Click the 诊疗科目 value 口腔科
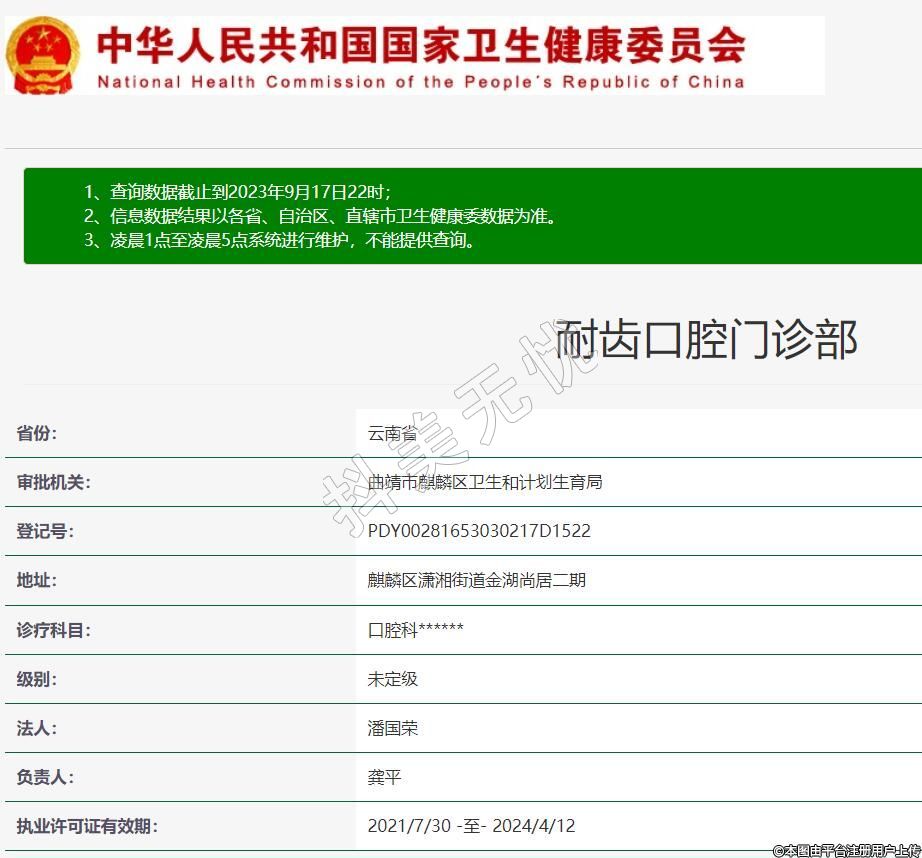The height and width of the screenshot is (858, 922). click(415, 630)
